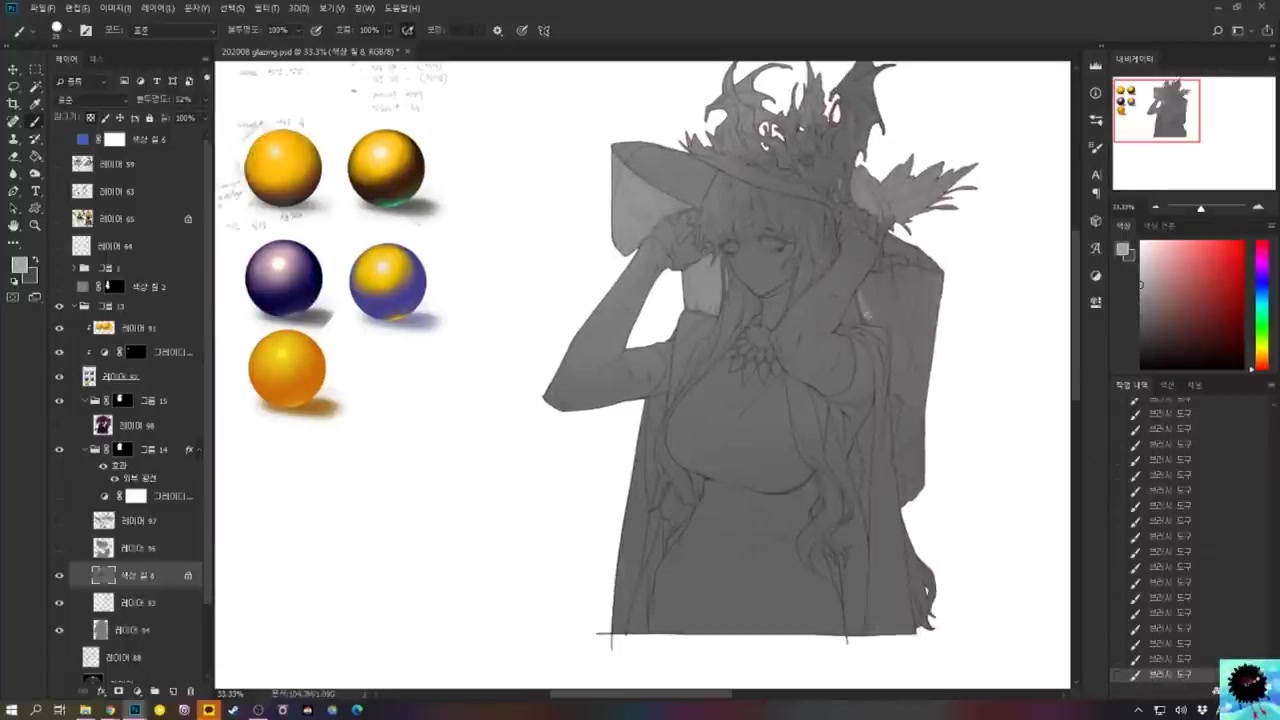
Task: Select the Crop tool
Action: (x=13, y=104)
